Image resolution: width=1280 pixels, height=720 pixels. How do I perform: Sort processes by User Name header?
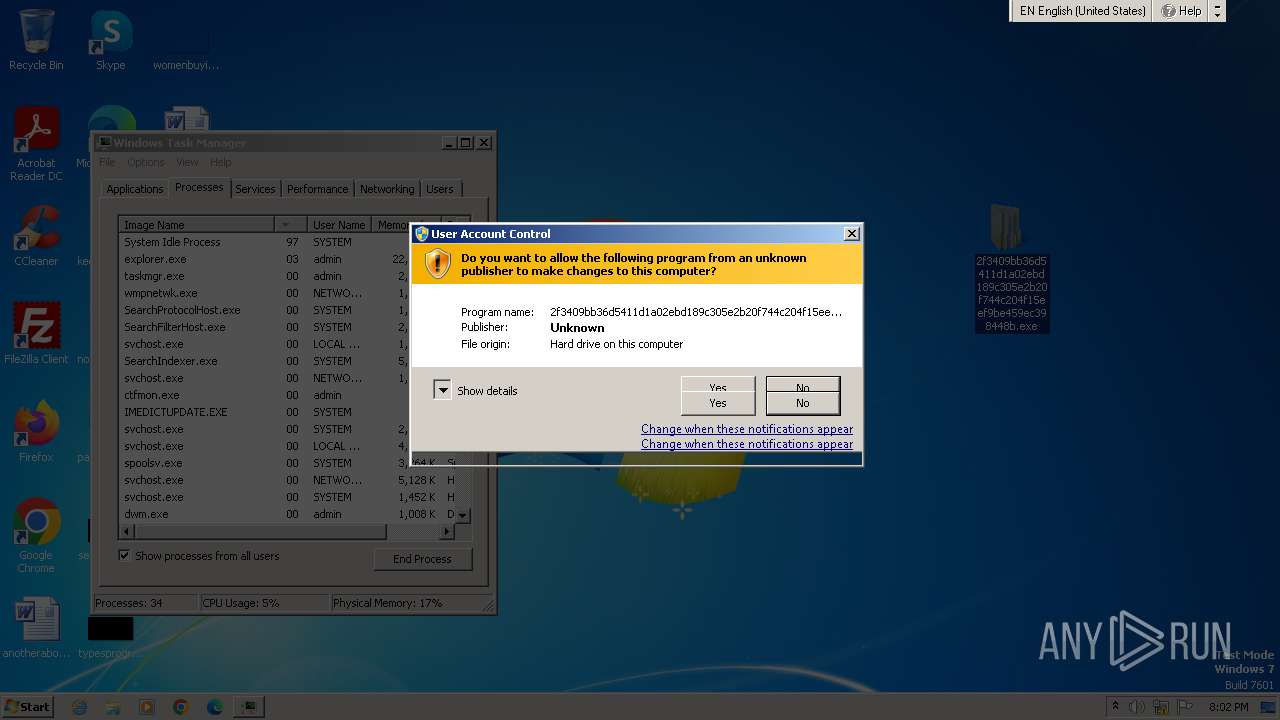[338, 225]
